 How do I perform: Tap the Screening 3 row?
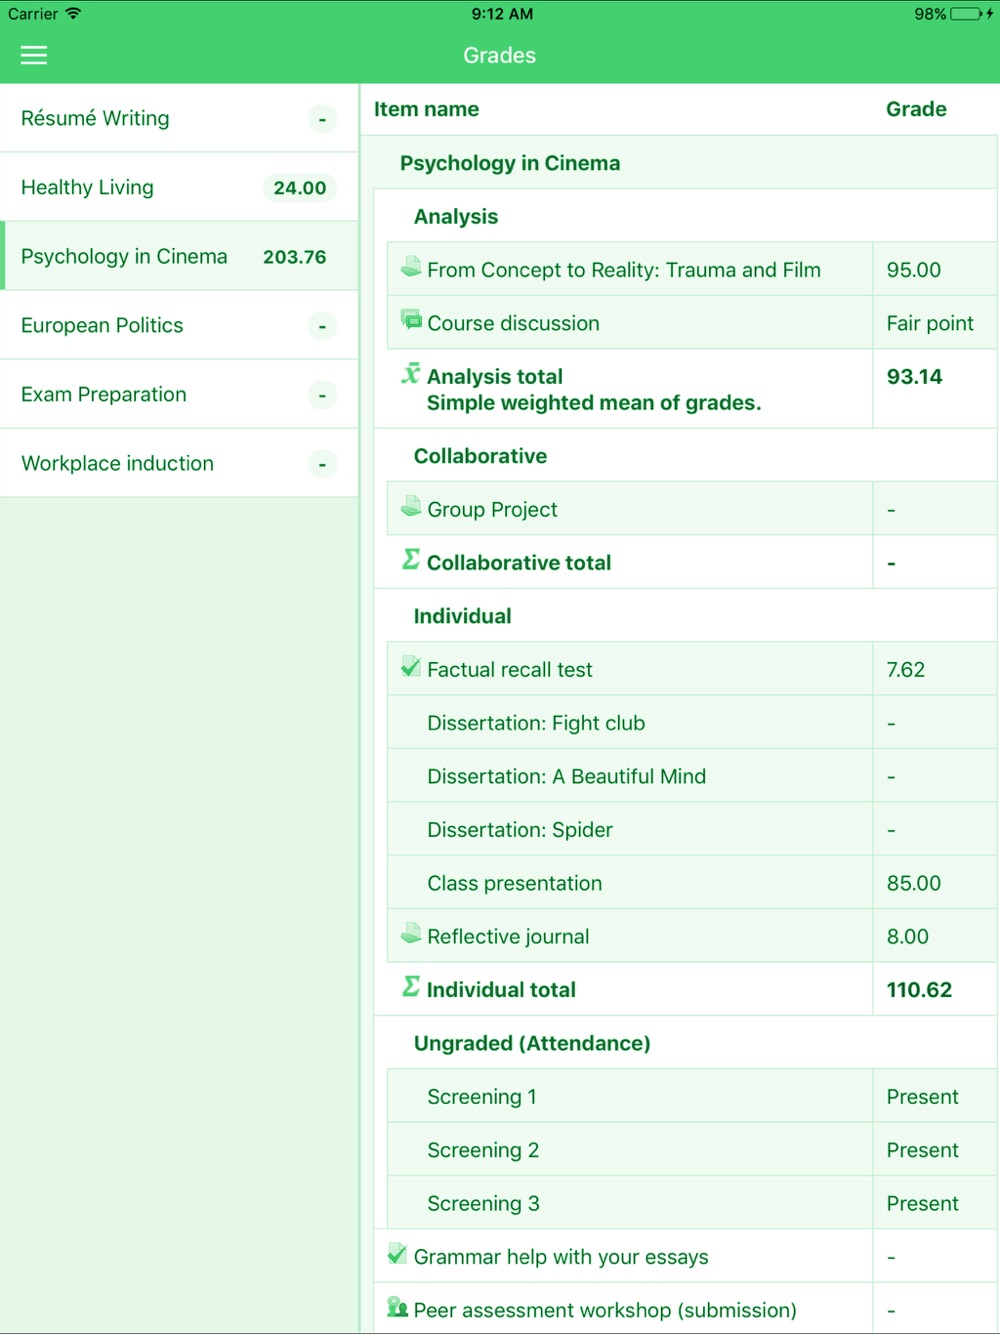click(x=692, y=1203)
